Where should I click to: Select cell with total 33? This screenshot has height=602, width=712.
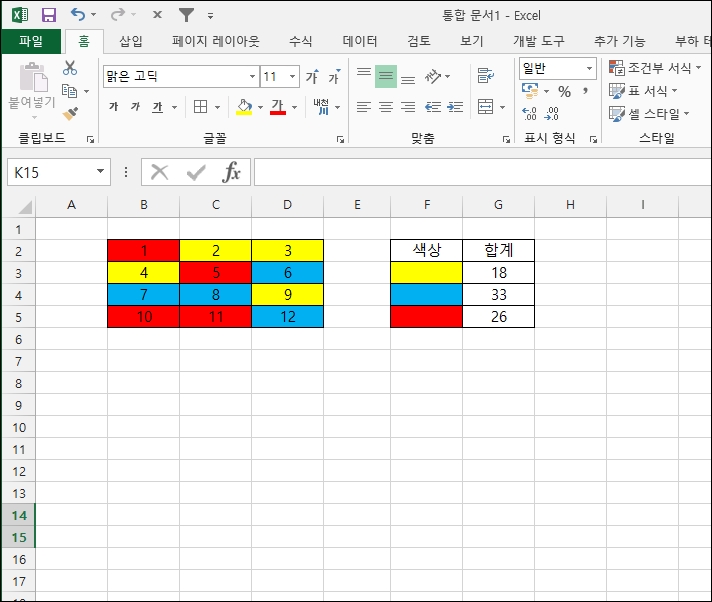click(499, 295)
